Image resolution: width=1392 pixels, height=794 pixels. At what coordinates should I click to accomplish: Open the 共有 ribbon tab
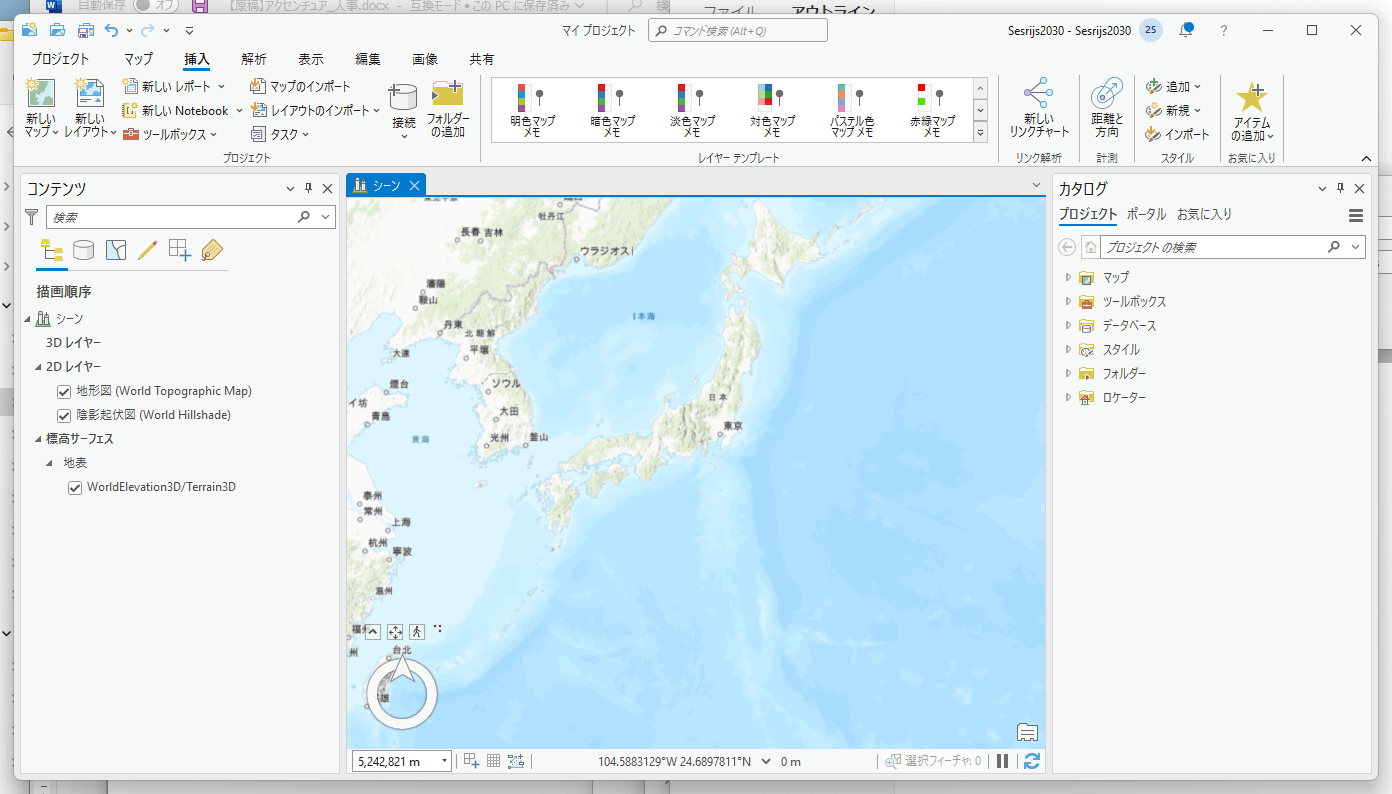point(482,59)
